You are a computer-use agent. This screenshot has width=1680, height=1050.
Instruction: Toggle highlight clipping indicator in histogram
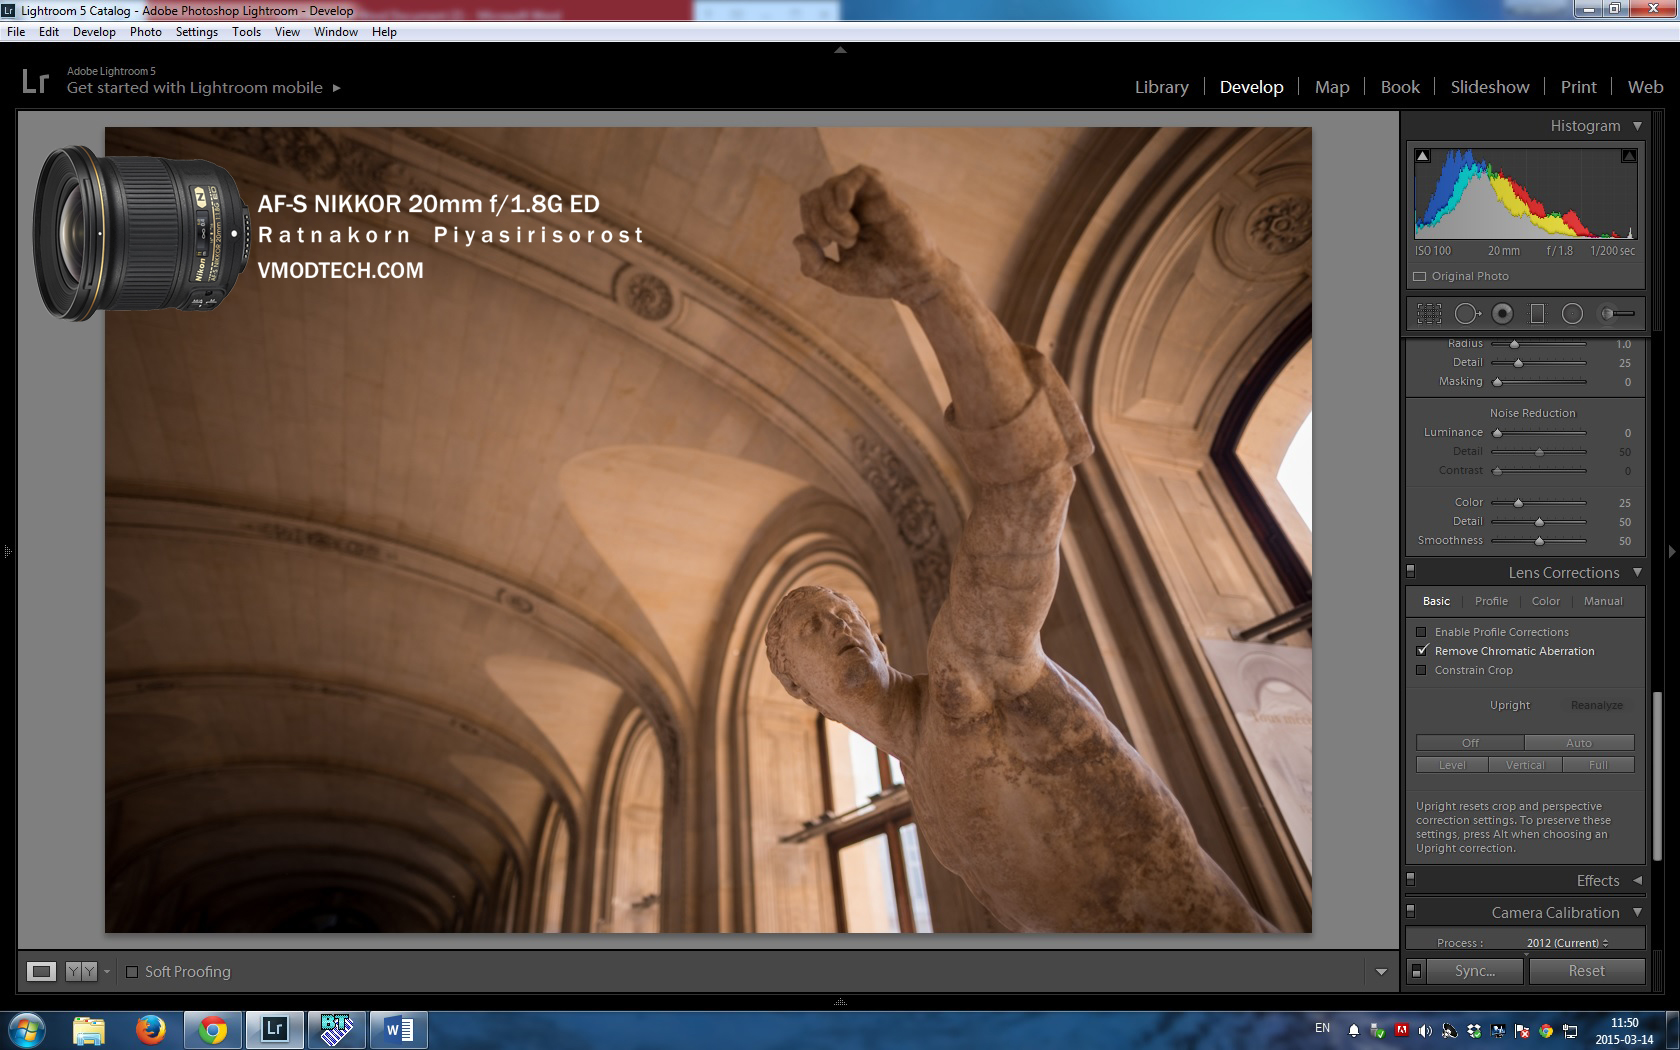pyautogui.click(x=1629, y=156)
